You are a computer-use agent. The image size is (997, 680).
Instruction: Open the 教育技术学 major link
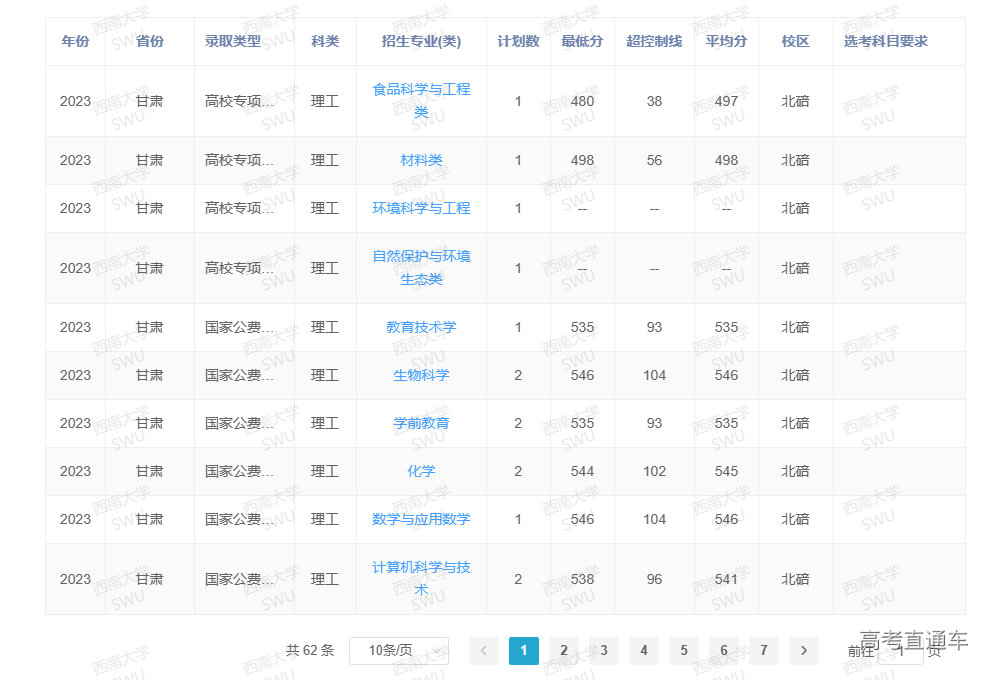(x=421, y=327)
